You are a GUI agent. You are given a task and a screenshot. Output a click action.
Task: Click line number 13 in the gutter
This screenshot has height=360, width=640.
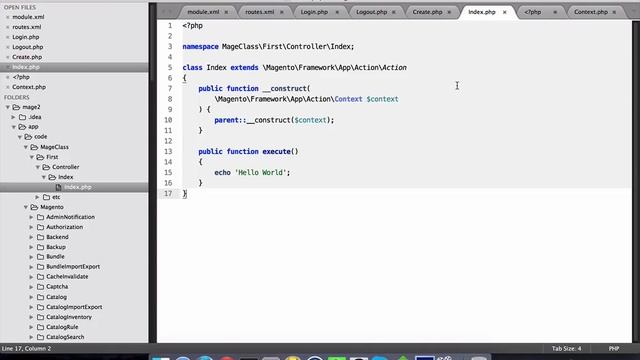[x=168, y=151]
